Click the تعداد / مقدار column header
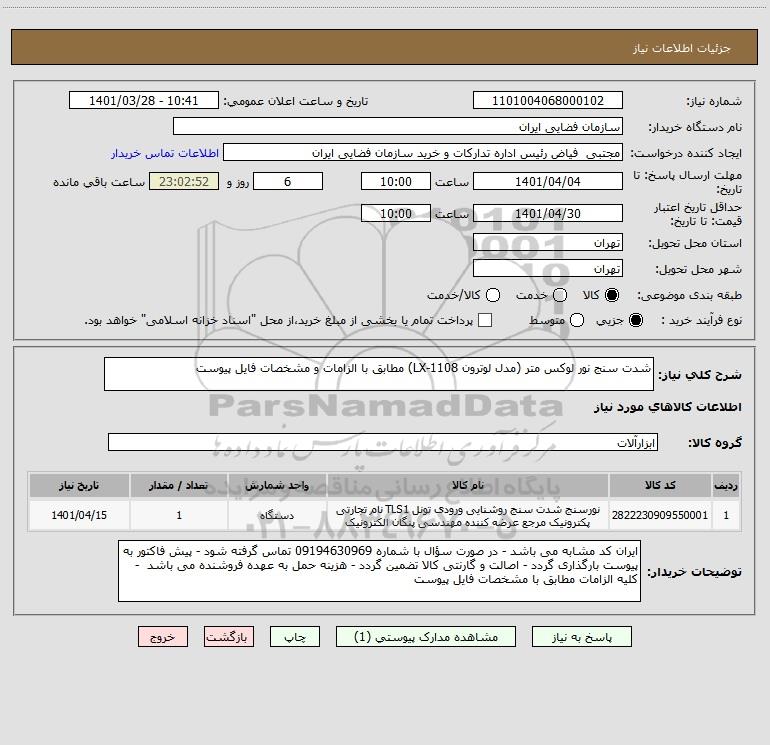This screenshot has width=770, height=745. coord(179,485)
